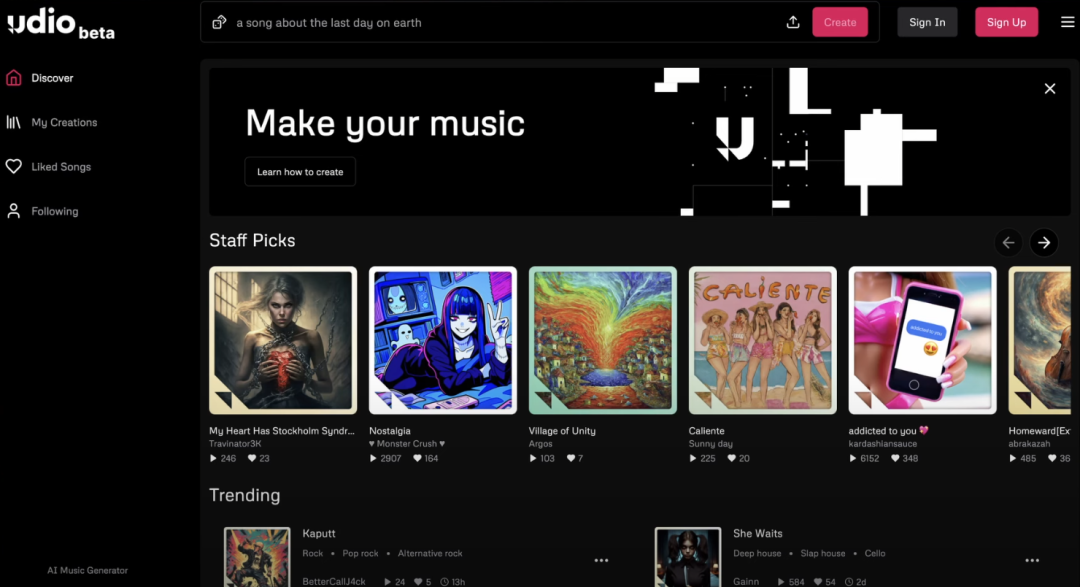Open options menu for Kaputt track
This screenshot has height=587, width=1080.
601,560
